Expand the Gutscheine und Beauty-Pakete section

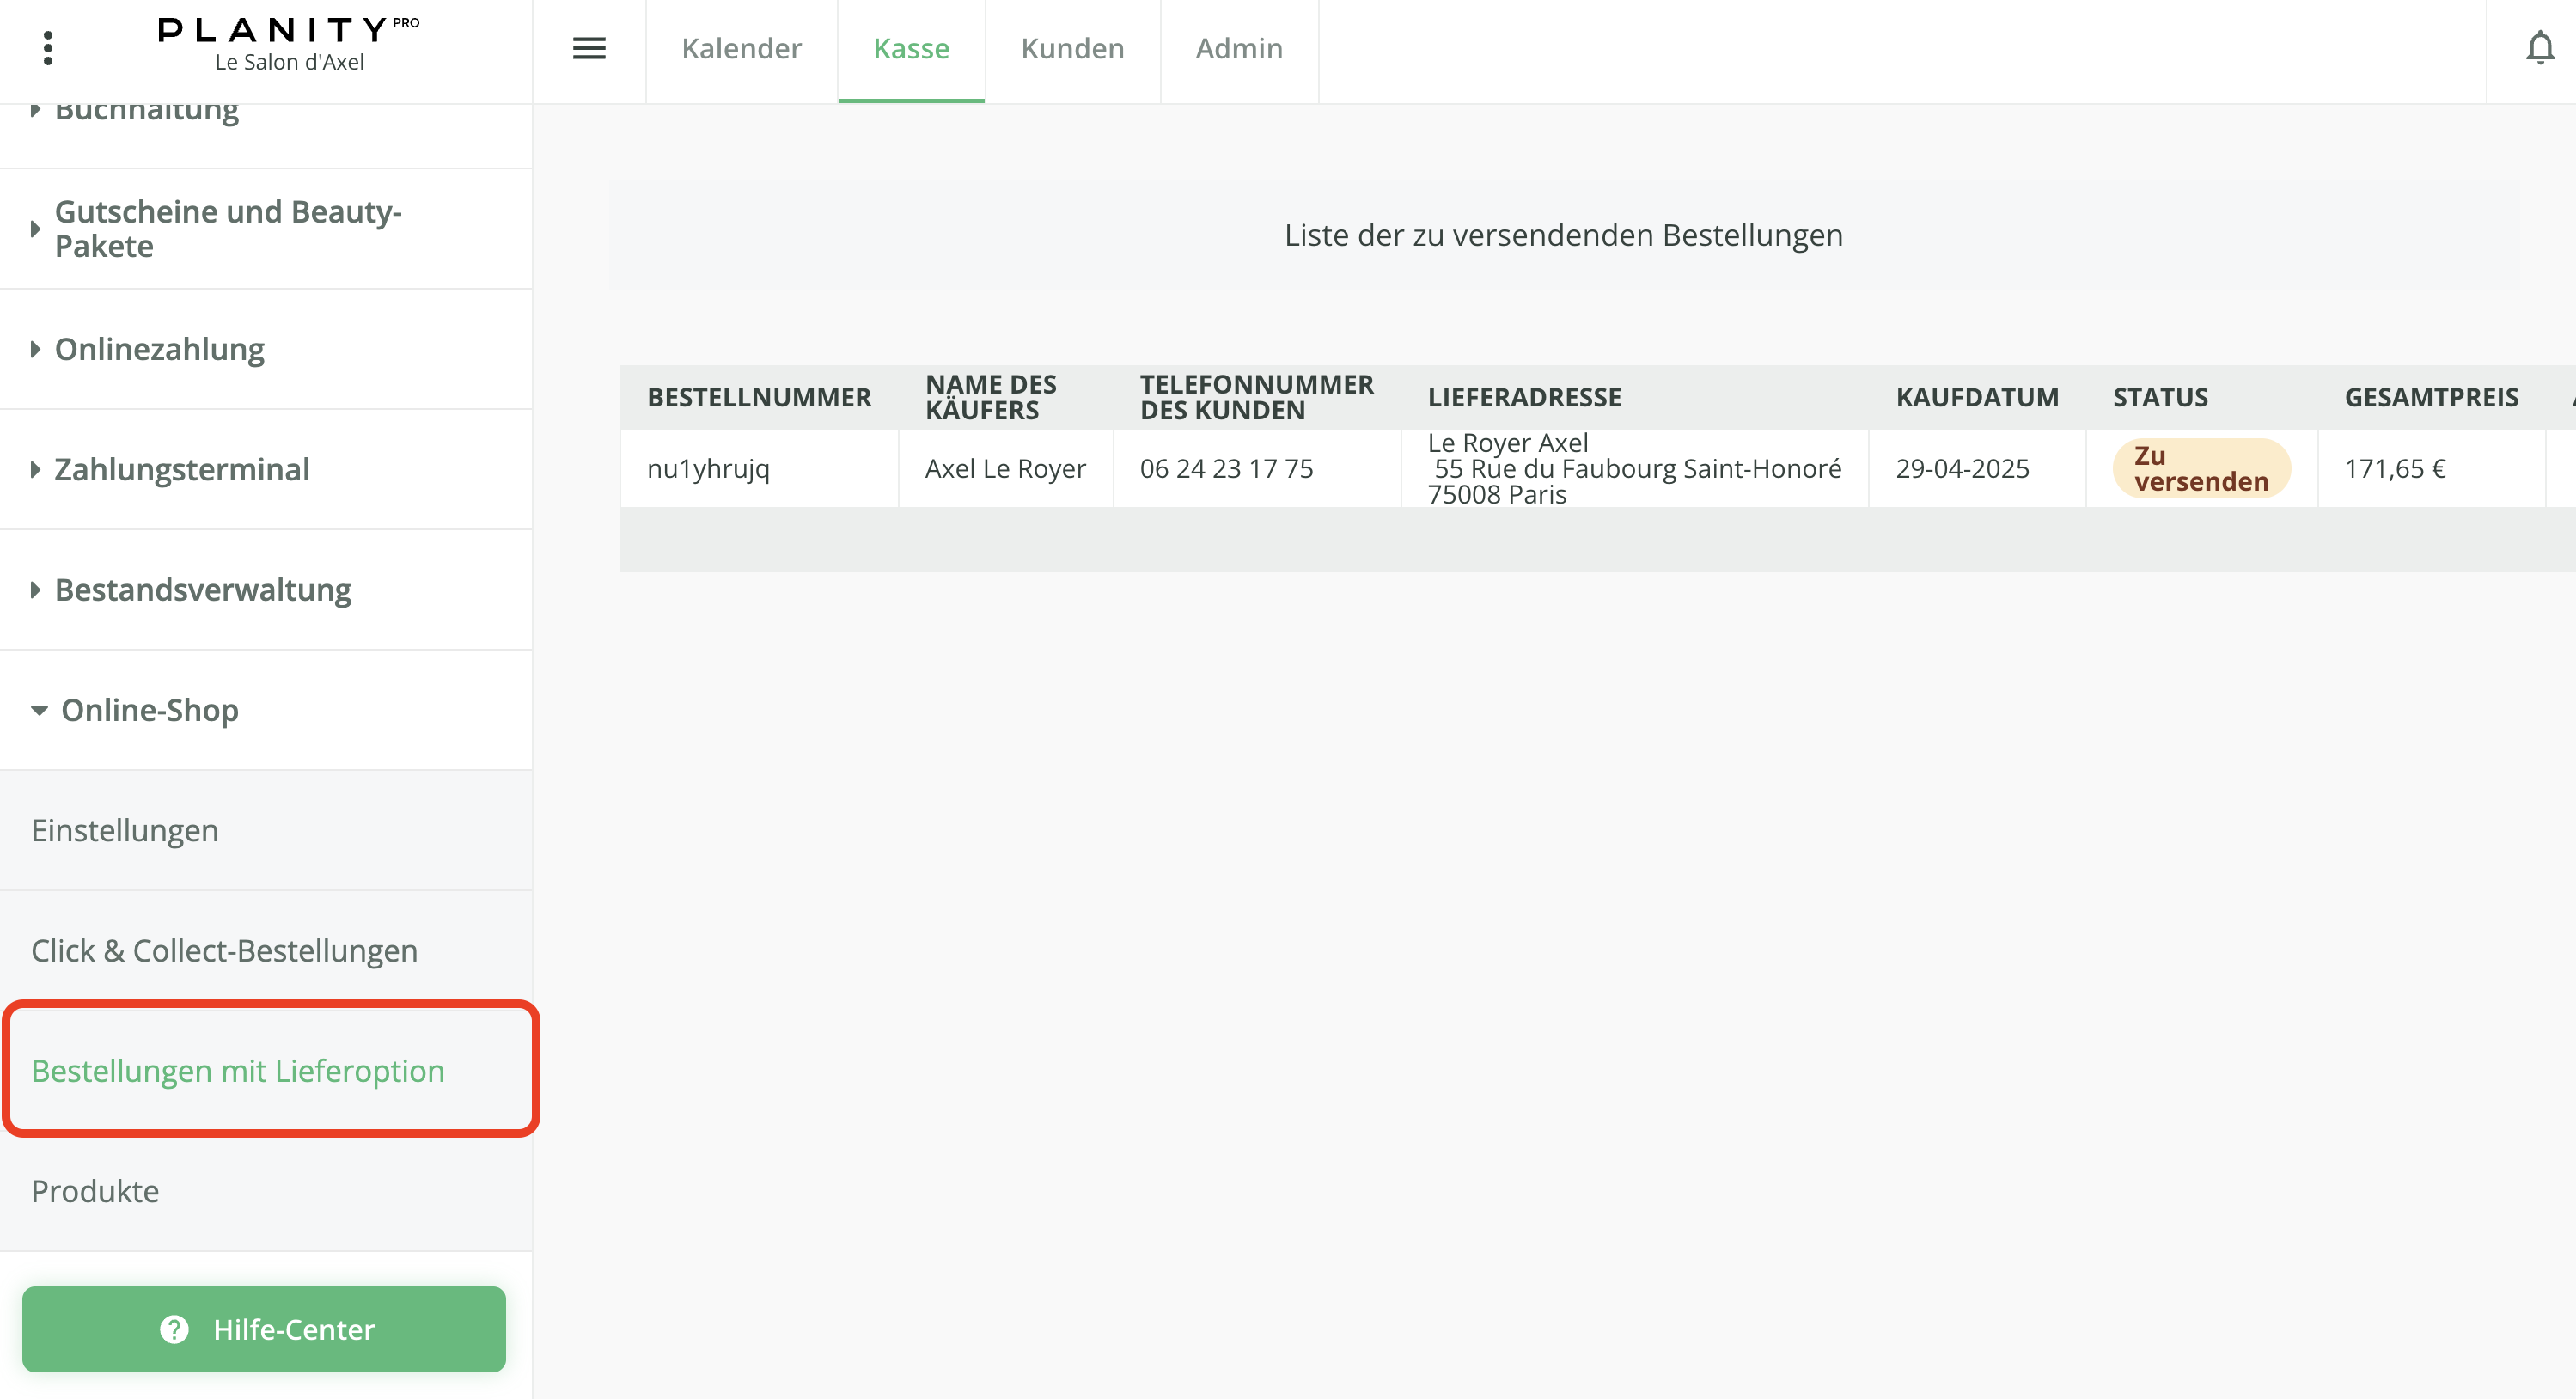228,229
